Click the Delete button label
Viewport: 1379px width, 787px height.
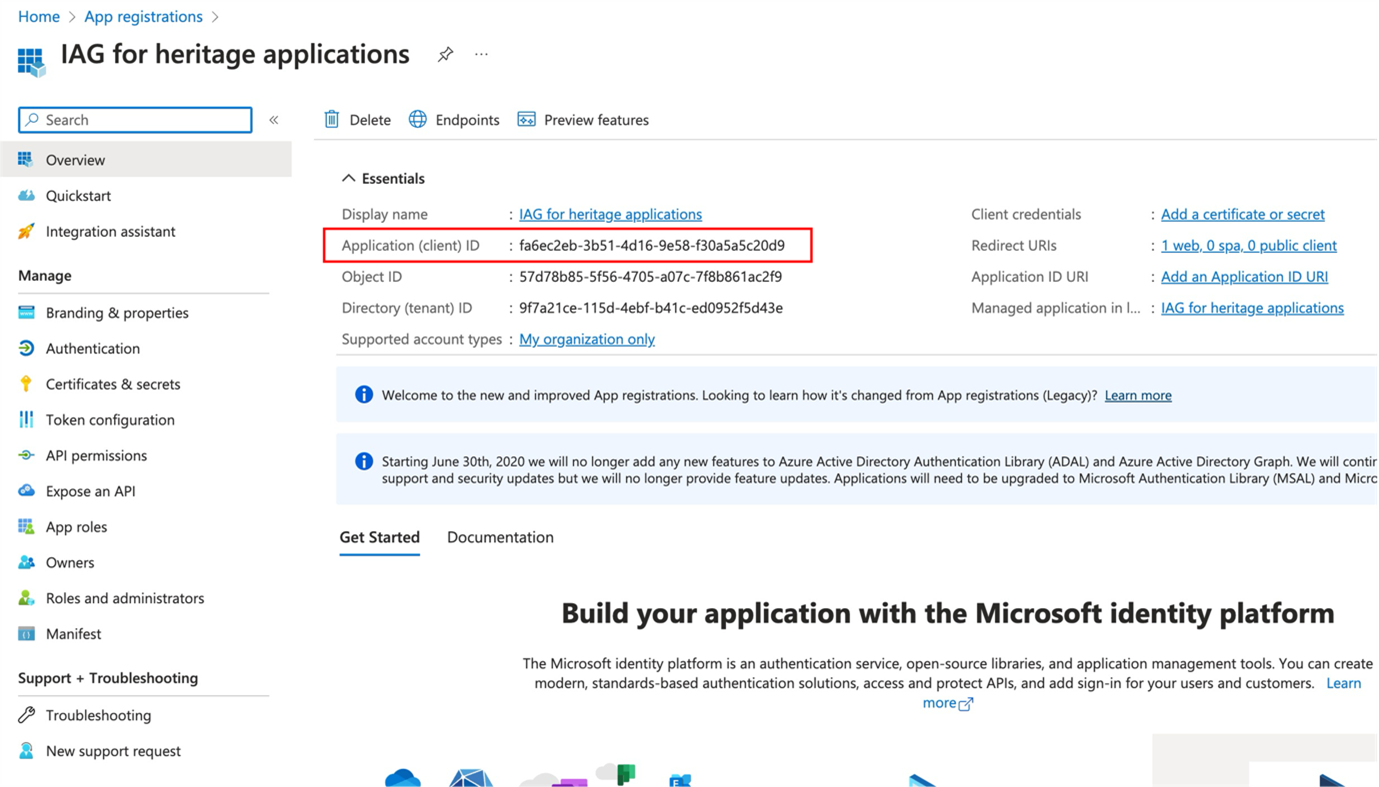[370, 120]
